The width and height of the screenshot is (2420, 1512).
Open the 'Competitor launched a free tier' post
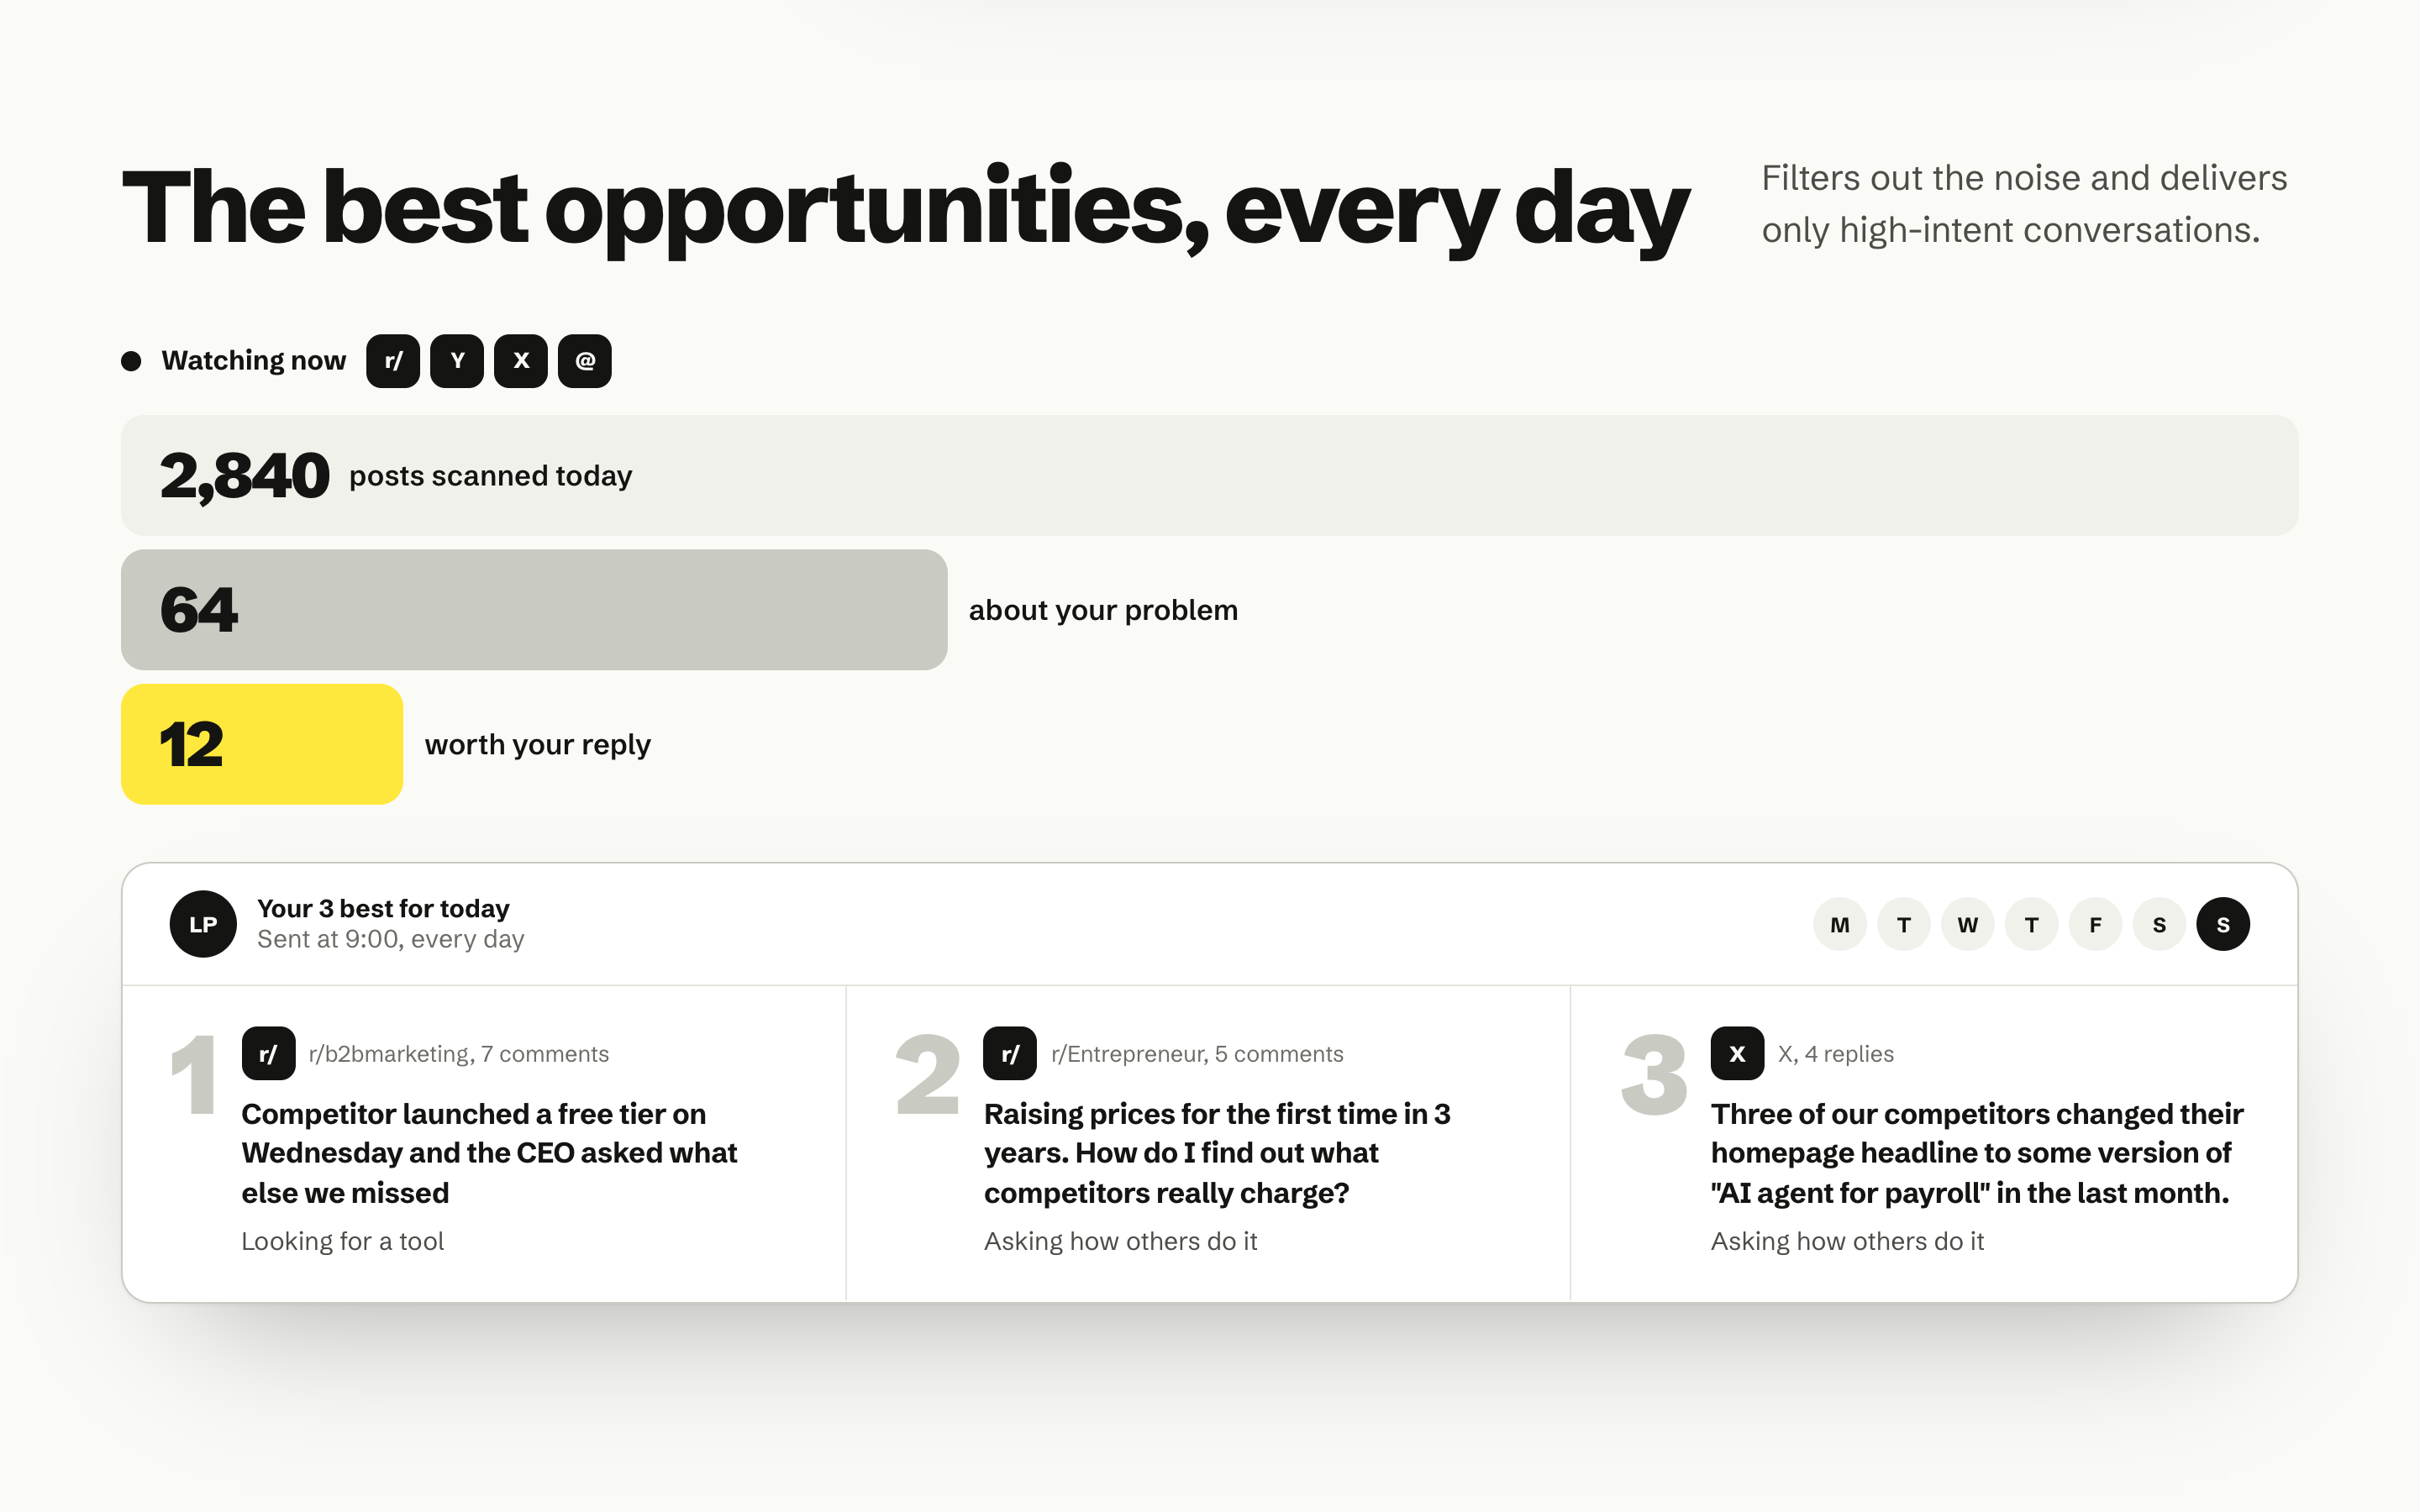click(489, 1153)
